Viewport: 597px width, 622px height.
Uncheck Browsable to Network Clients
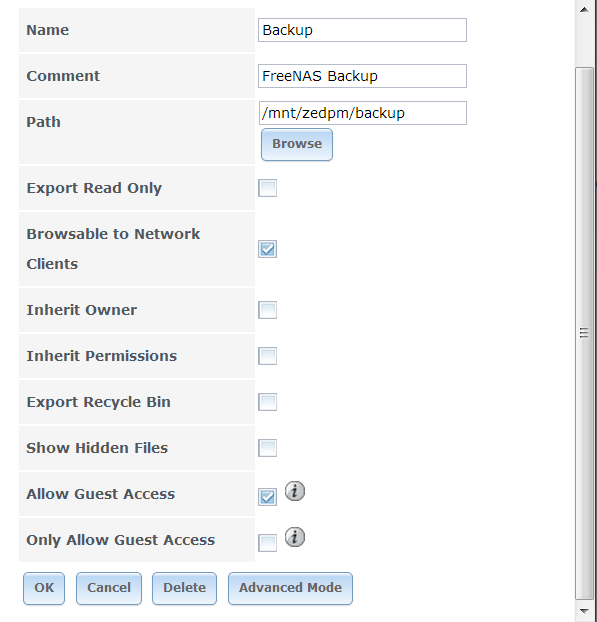pyautogui.click(x=267, y=249)
